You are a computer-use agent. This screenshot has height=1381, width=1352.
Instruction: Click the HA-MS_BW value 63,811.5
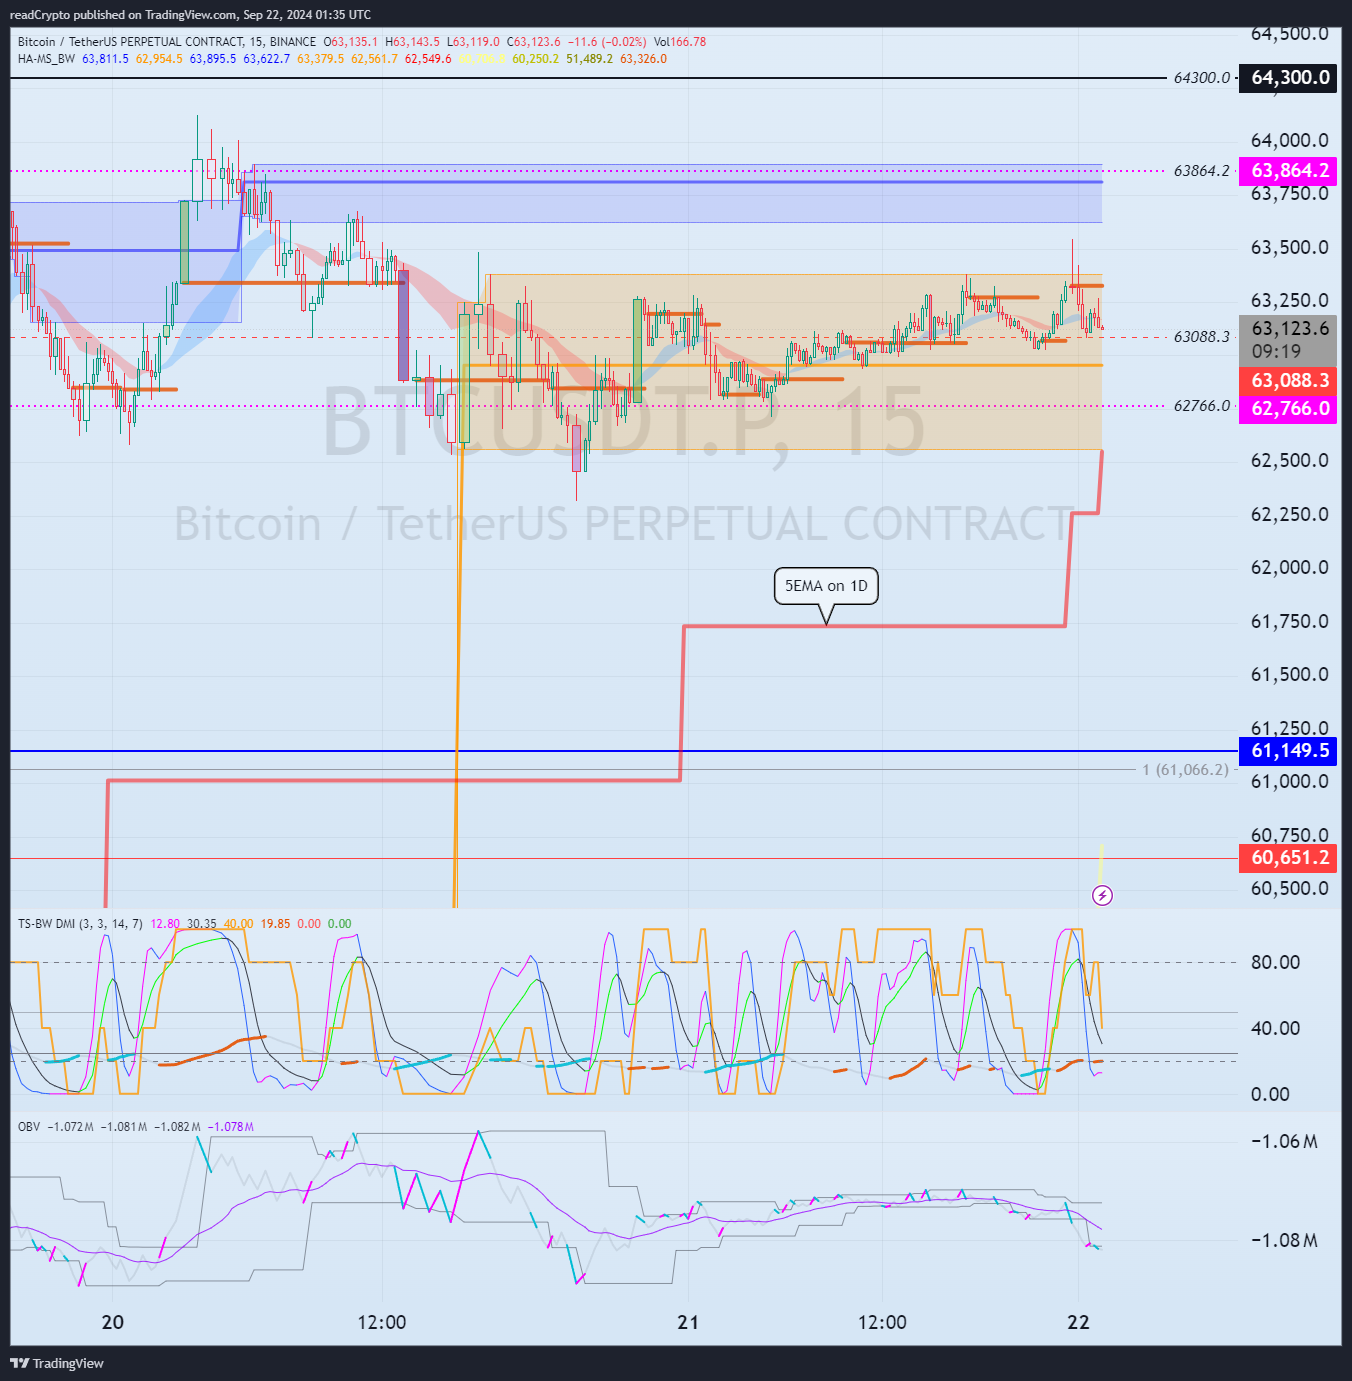click(105, 59)
